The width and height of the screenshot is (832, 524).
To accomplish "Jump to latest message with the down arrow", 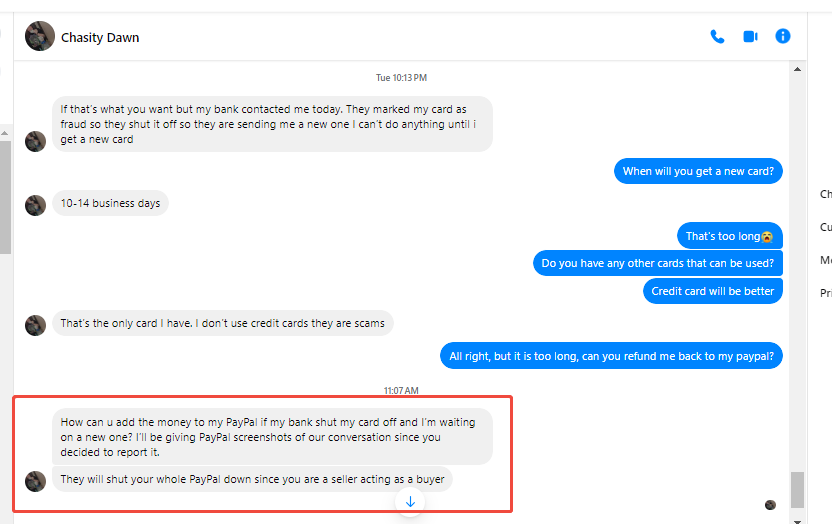I will tap(410, 501).
